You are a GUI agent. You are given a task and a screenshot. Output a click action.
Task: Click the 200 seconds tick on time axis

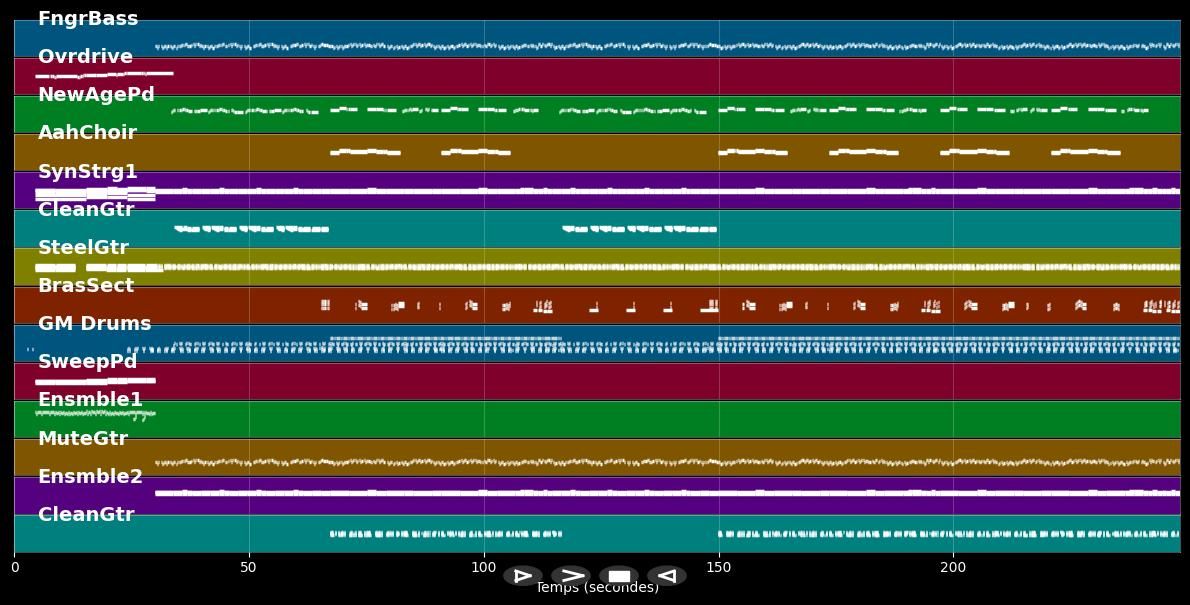pyautogui.click(x=953, y=568)
